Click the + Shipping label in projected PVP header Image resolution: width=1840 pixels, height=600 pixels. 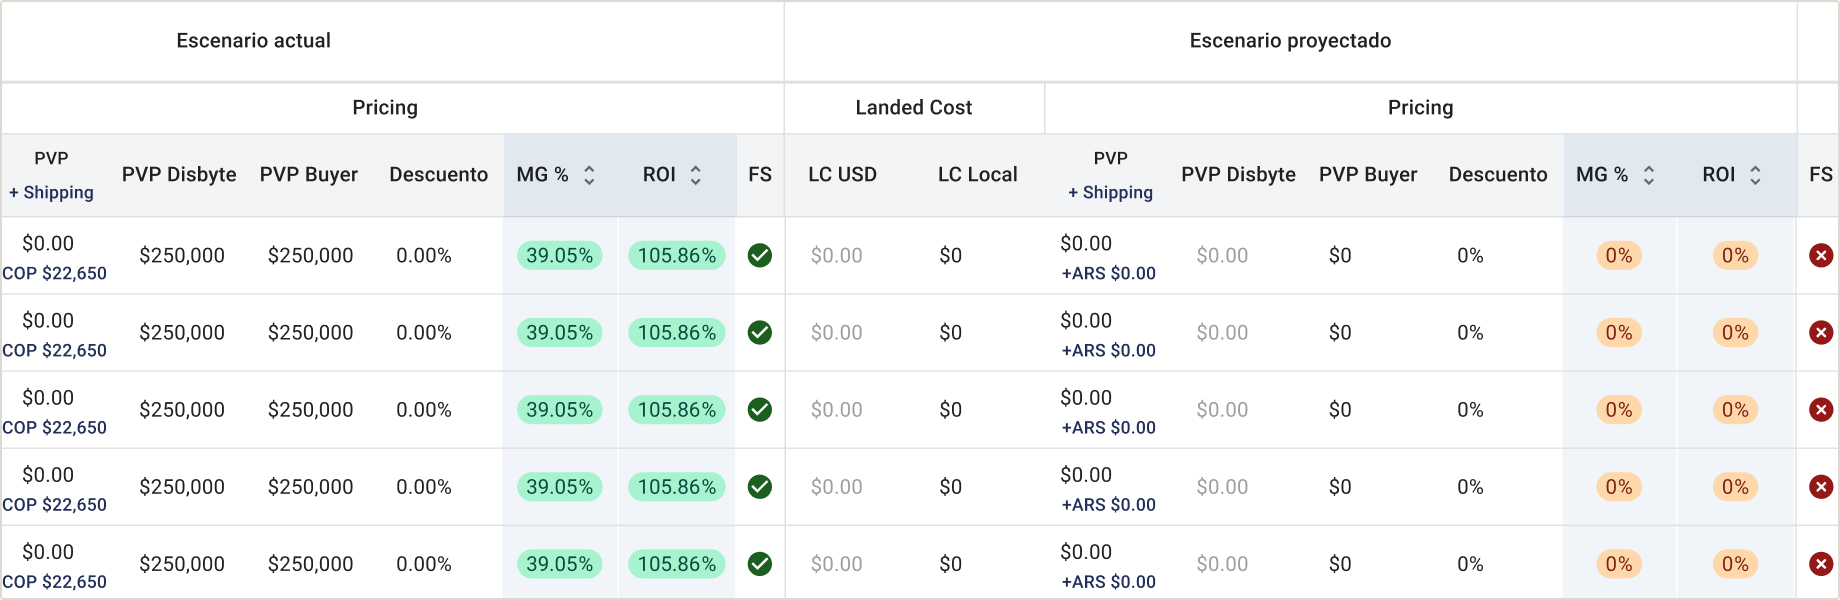1110,192
